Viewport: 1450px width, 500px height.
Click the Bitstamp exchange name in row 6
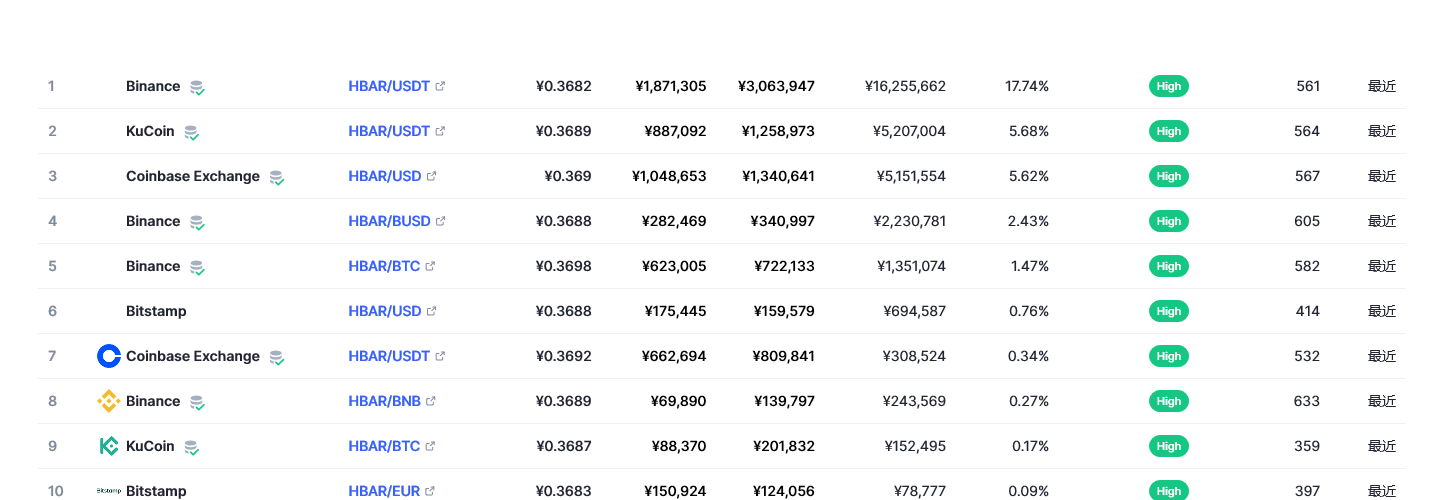click(x=156, y=311)
